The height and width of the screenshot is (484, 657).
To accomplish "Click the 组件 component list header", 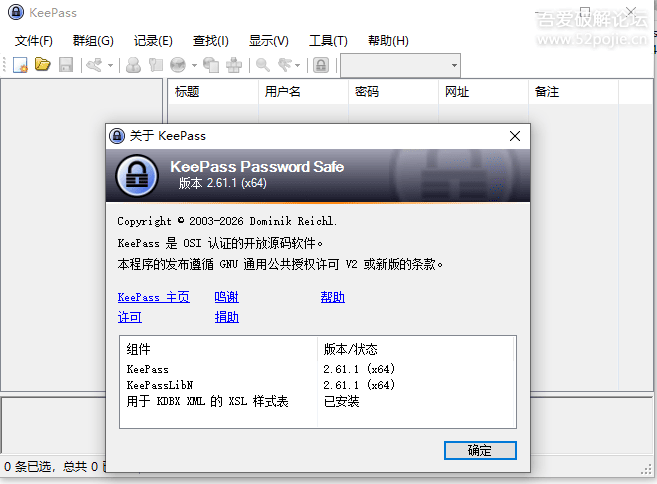I will click(x=219, y=349).
